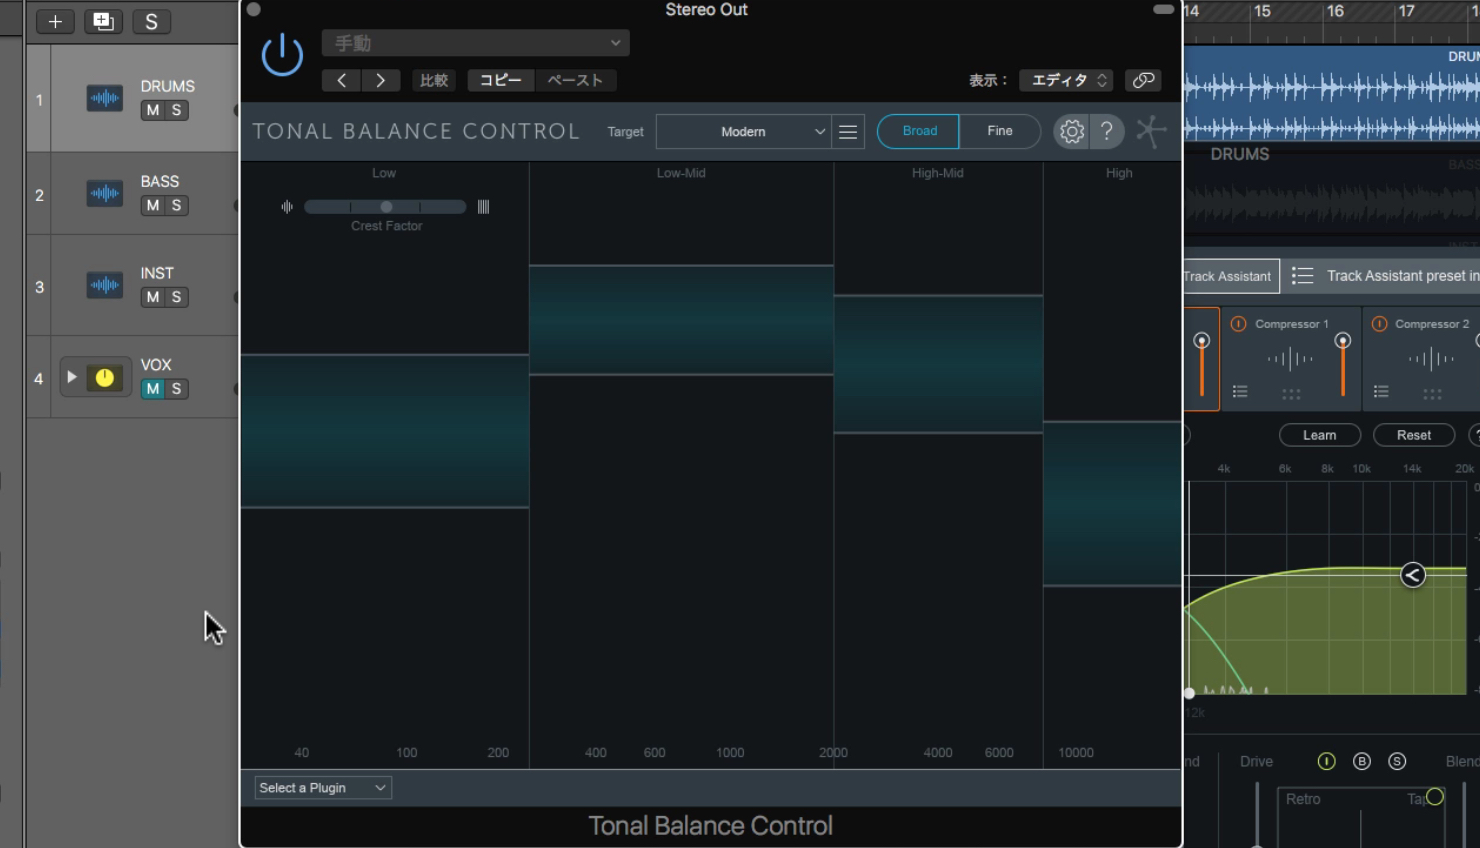Screen dimensions: 1480x848
Task: Go to previous preset arrow
Action: click(342, 80)
